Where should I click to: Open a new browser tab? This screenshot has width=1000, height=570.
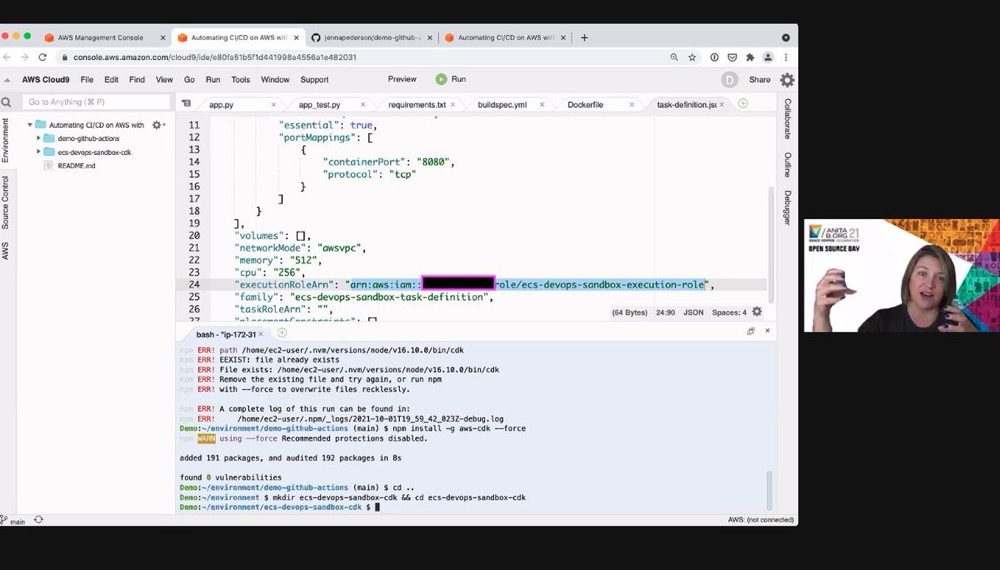[x=584, y=38]
